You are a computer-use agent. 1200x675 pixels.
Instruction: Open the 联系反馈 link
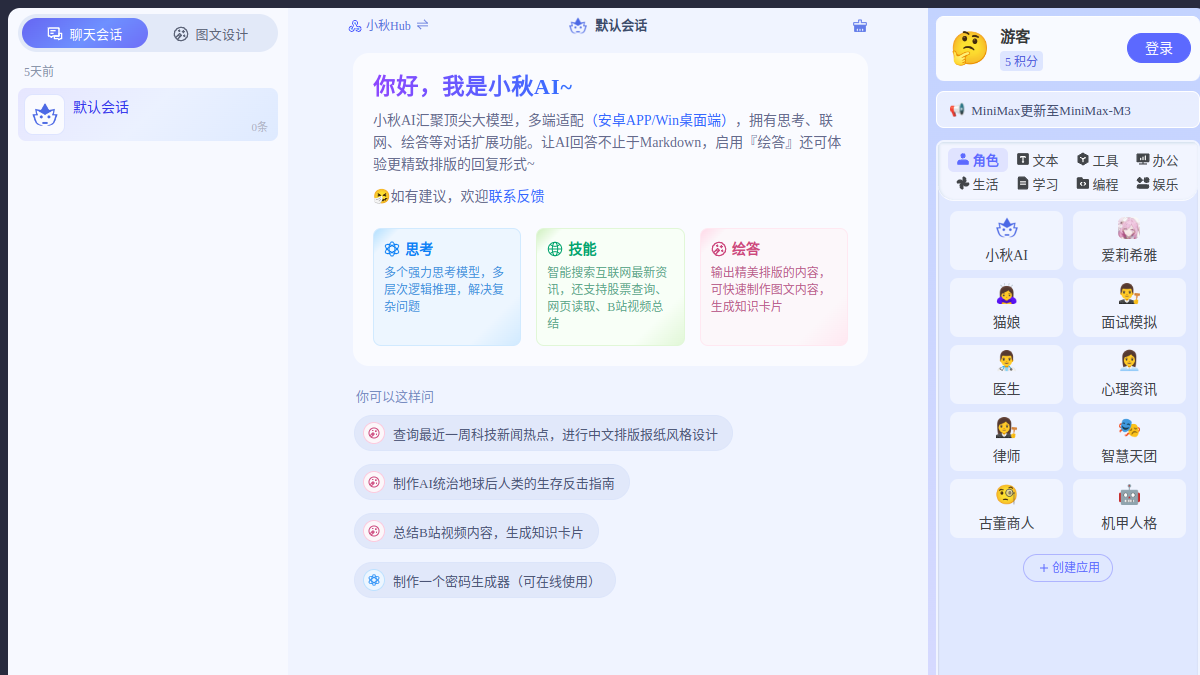click(517, 196)
